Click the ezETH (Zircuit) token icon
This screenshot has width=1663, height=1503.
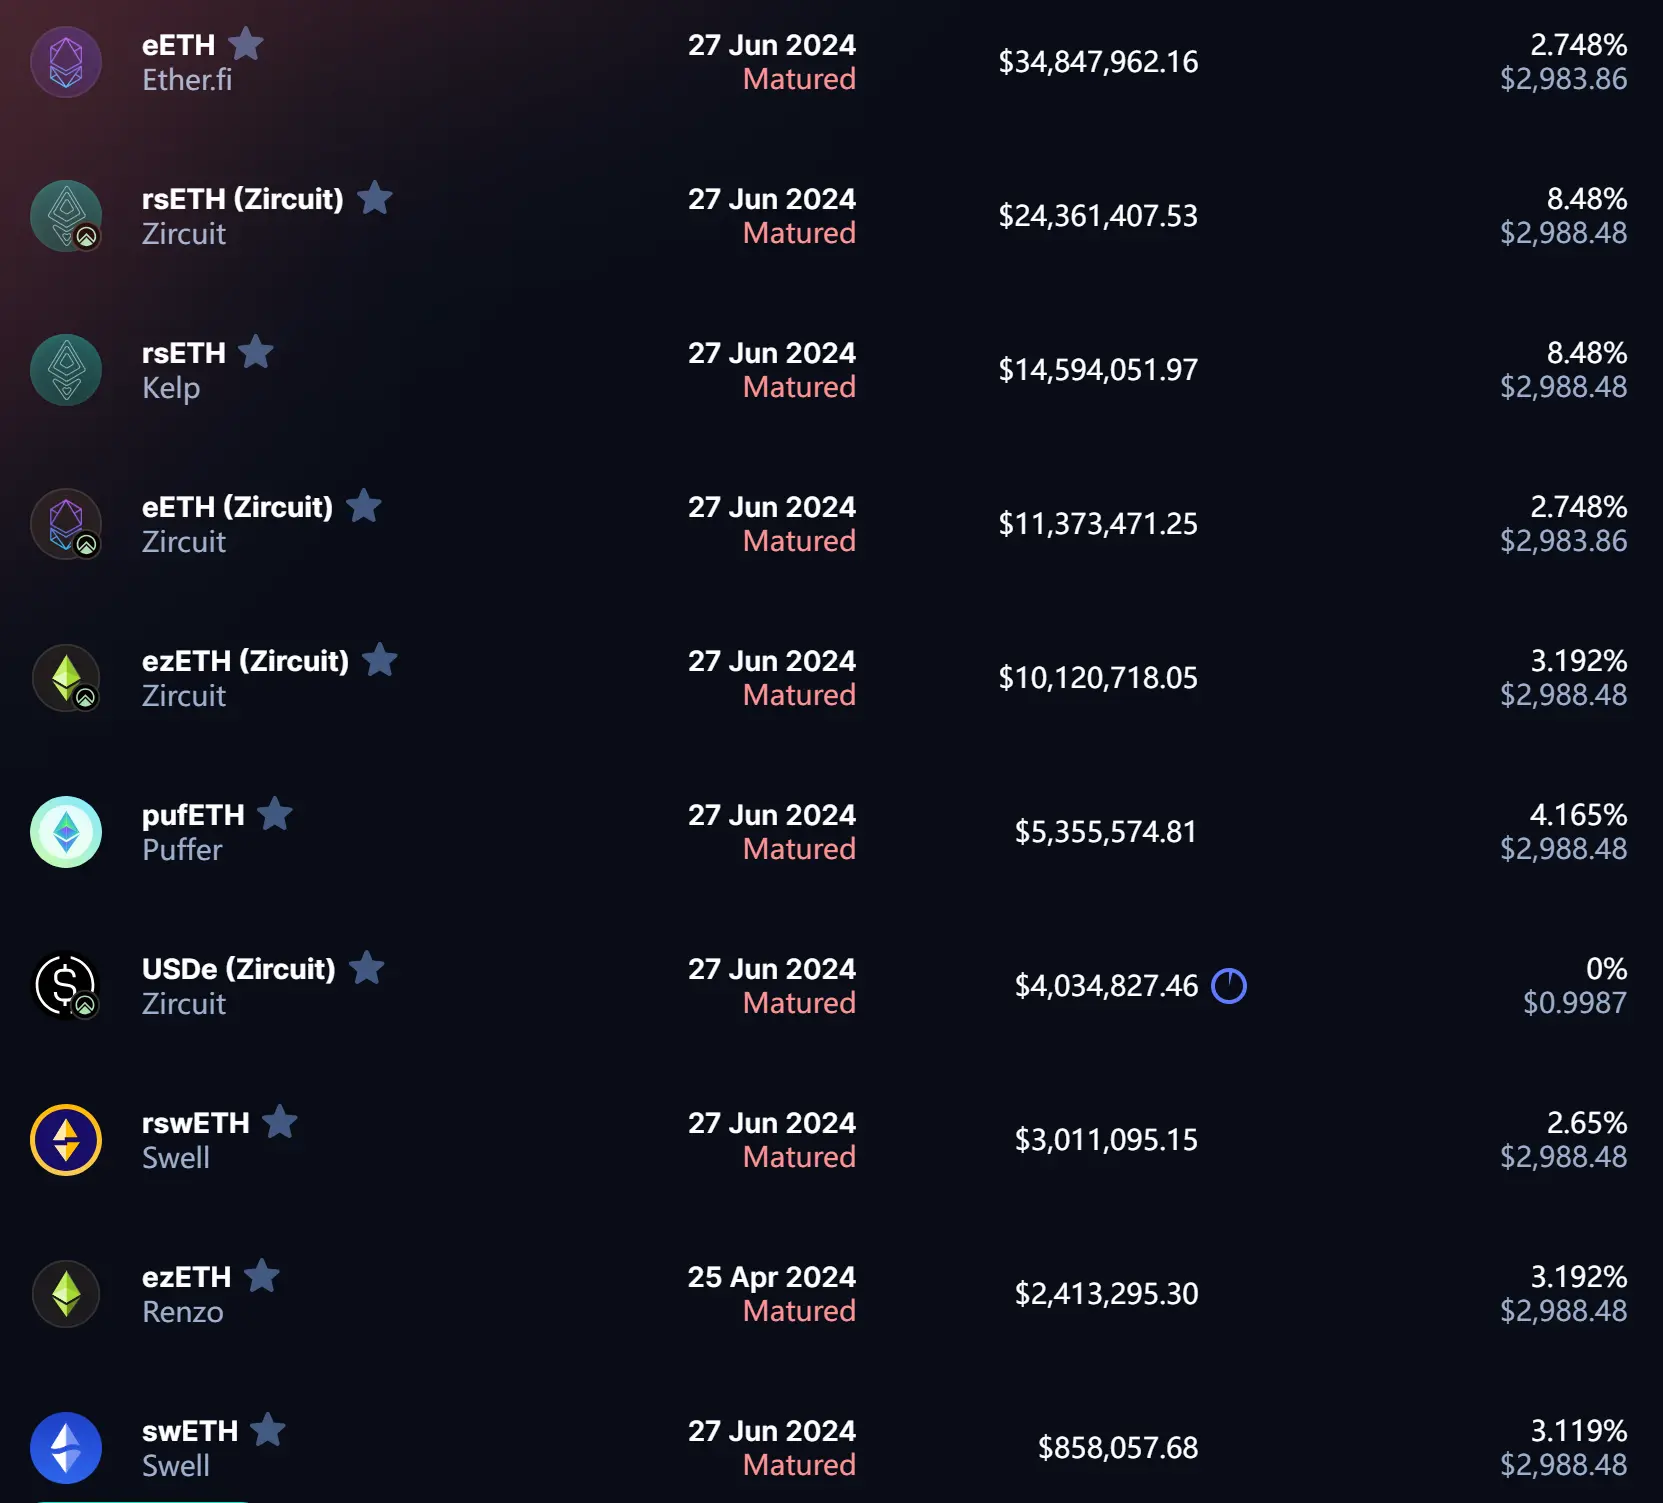[66, 678]
